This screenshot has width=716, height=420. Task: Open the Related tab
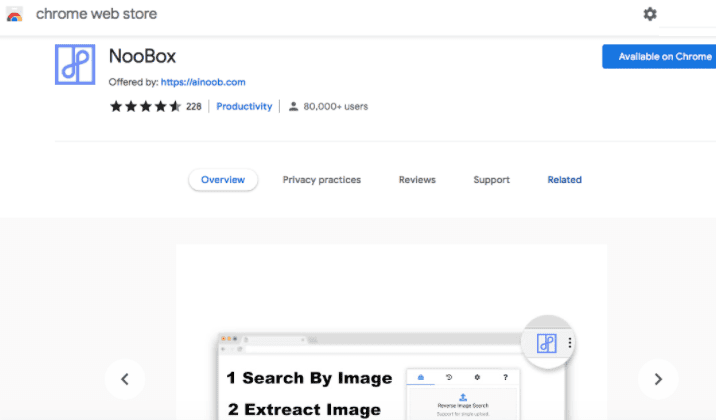tap(564, 180)
